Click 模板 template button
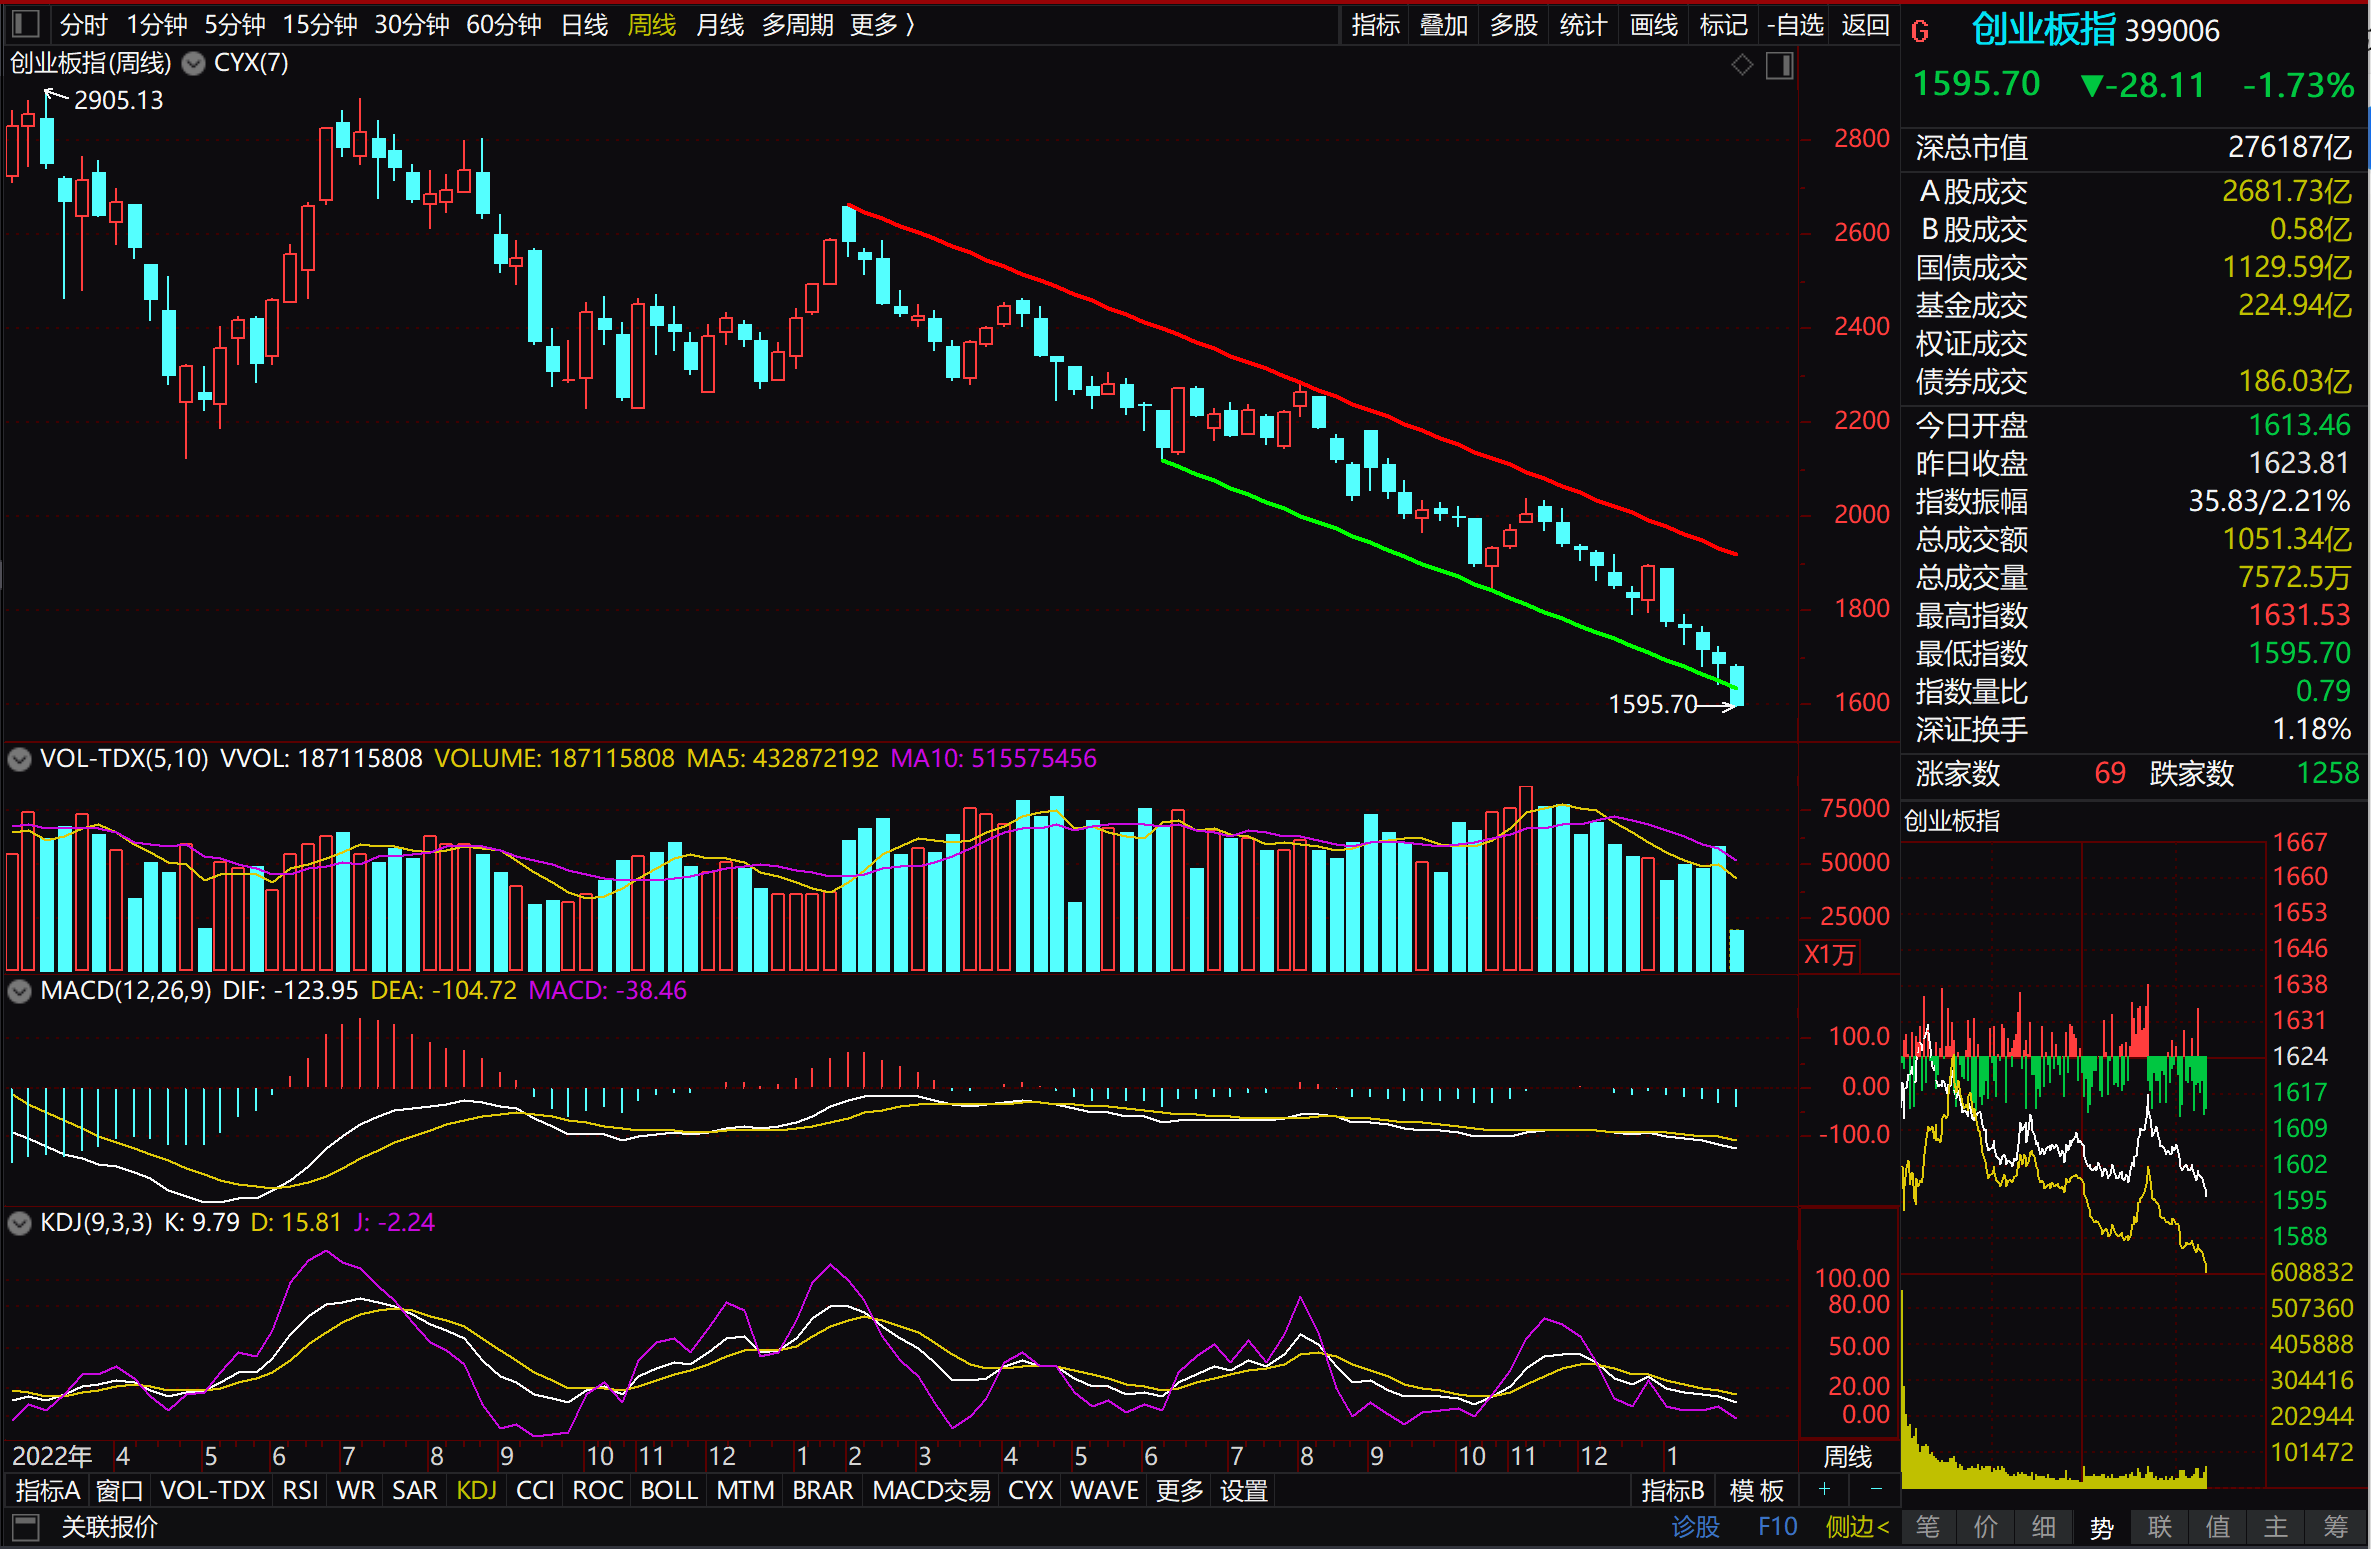The image size is (2371, 1549). coord(1757,1491)
